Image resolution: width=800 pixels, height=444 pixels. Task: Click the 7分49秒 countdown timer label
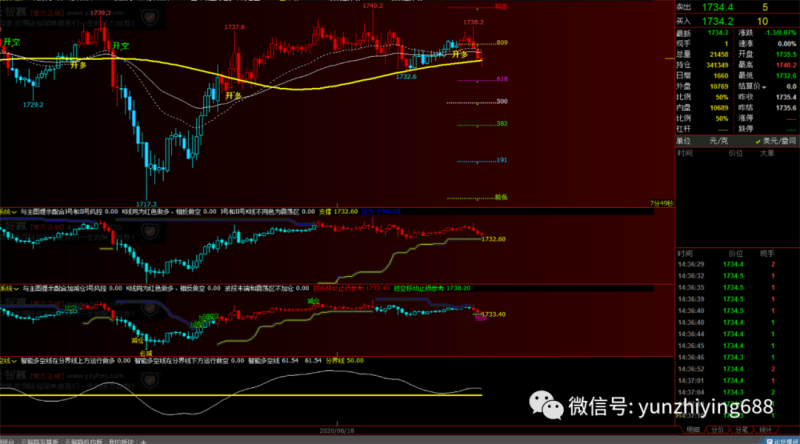(x=661, y=203)
